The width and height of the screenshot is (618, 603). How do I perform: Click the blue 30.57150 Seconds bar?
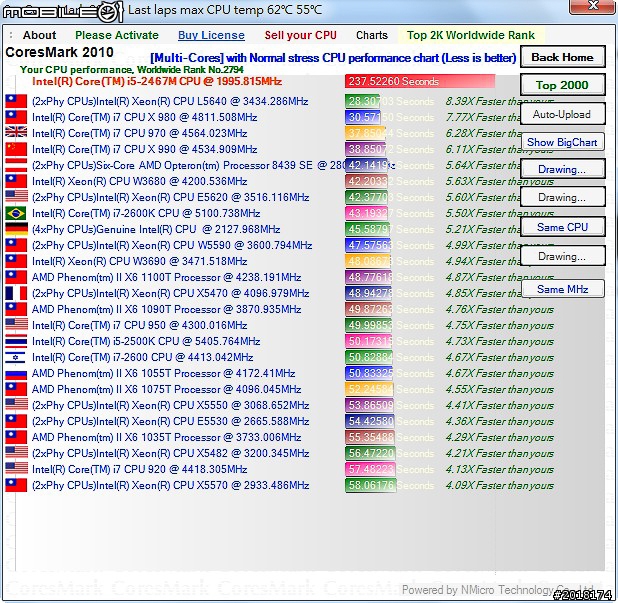click(x=363, y=117)
